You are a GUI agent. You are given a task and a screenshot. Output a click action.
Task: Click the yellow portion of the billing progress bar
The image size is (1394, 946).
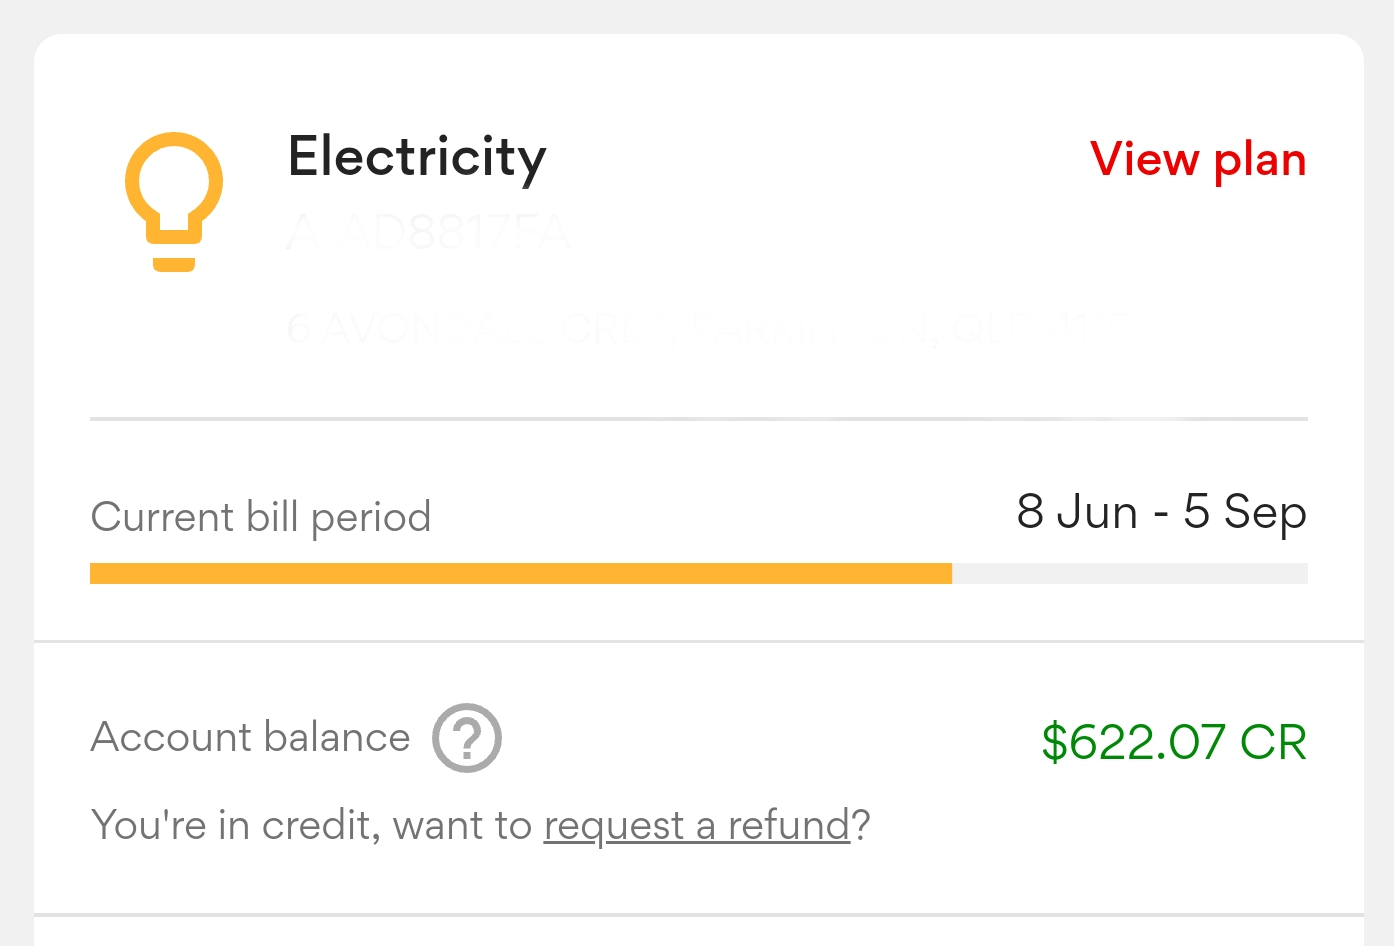point(520,572)
